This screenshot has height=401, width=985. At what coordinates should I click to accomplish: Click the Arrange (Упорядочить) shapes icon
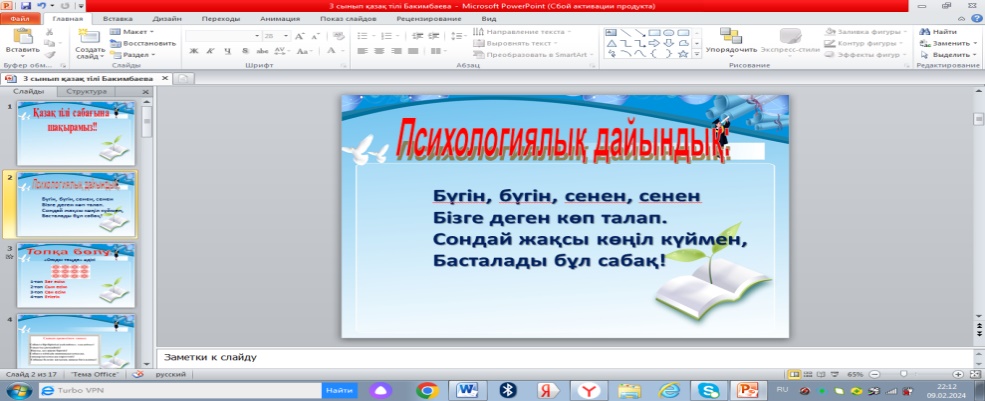click(x=730, y=35)
